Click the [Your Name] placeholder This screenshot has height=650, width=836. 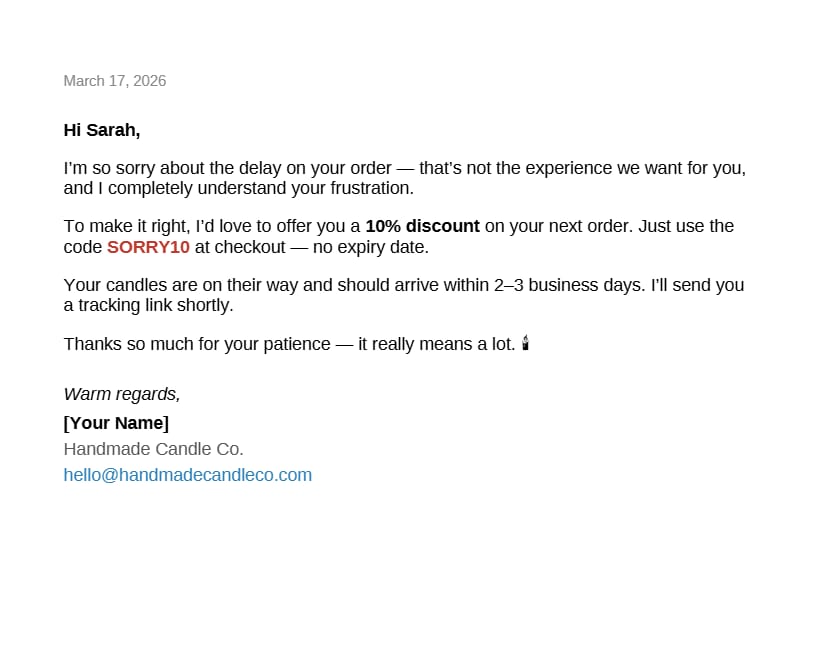[x=116, y=423]
